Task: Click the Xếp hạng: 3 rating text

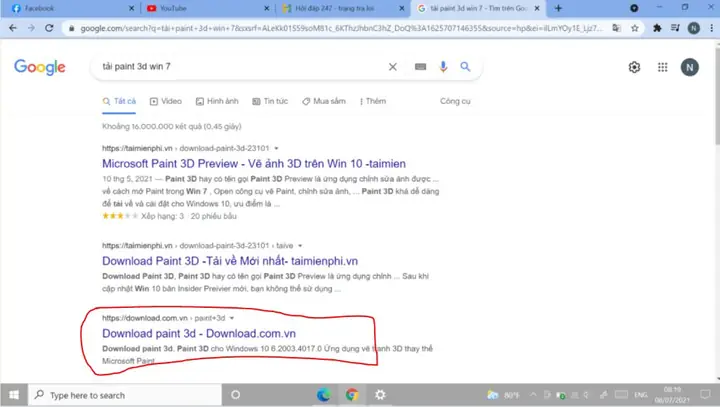Action: (x=163, y=216)
